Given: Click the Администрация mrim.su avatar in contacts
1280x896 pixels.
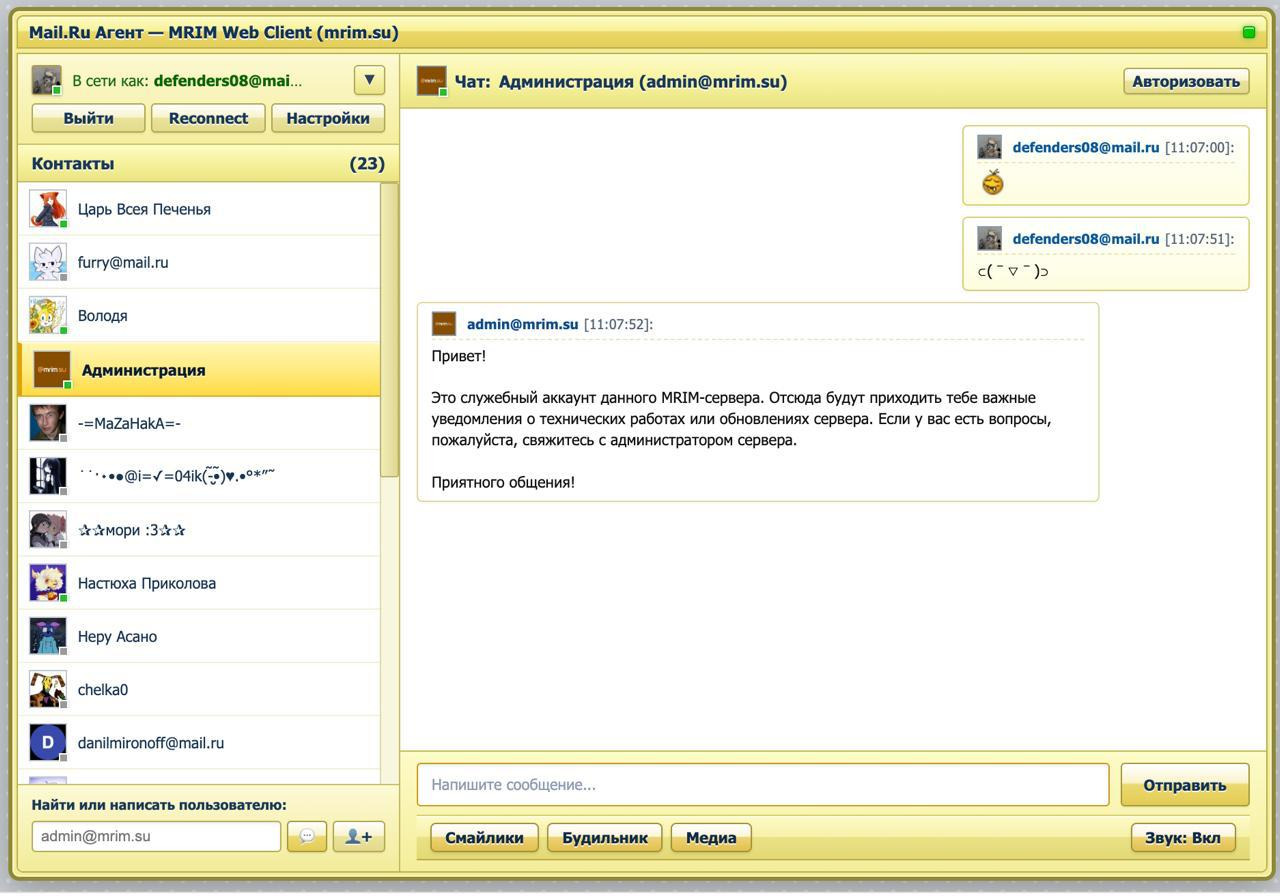Looking at the screenshot, I should 52,369.
